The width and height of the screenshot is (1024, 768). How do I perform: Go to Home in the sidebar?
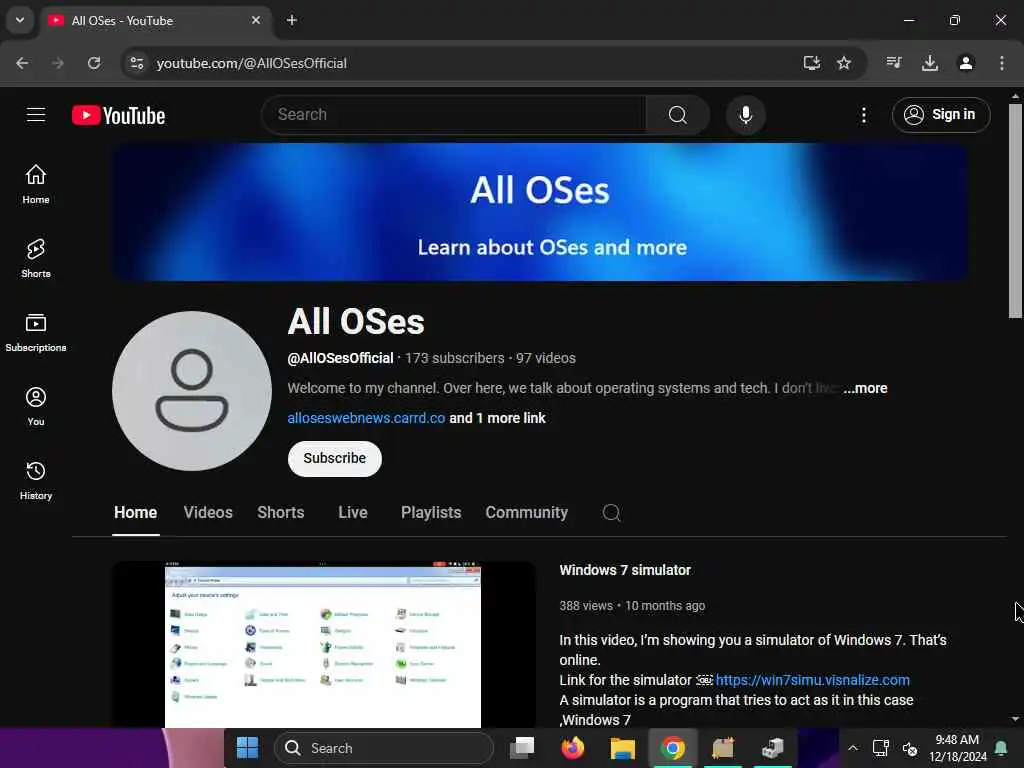36,184
